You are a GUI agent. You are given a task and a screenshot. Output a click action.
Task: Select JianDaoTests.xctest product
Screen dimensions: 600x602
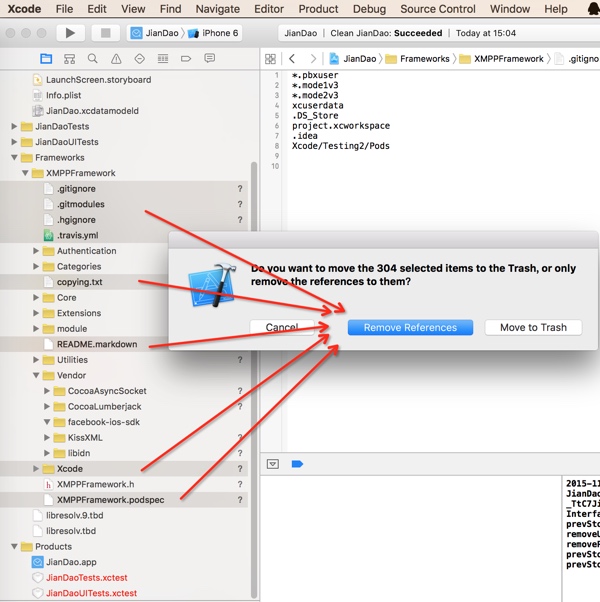tap(86, 578)
